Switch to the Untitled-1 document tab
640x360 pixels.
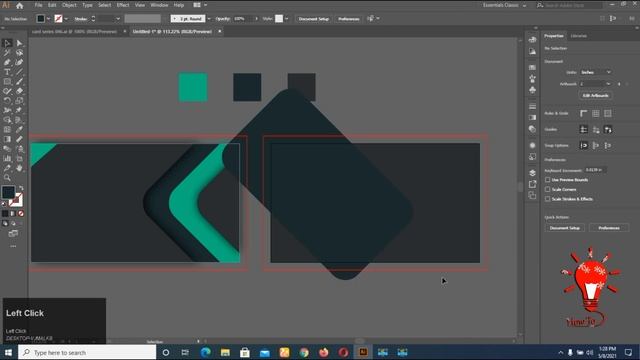[172, 31]
